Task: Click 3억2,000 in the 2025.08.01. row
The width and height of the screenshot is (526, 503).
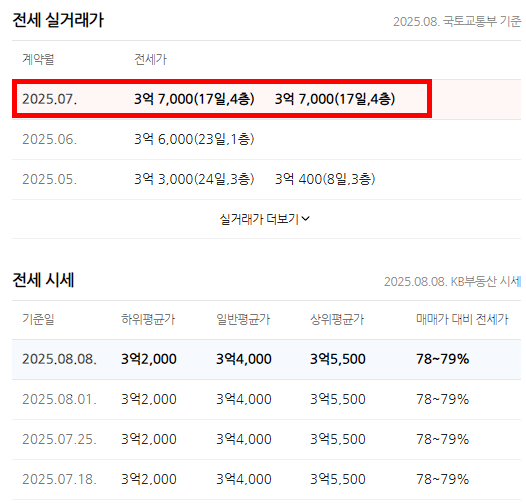Action: click(x=149, y=399)
